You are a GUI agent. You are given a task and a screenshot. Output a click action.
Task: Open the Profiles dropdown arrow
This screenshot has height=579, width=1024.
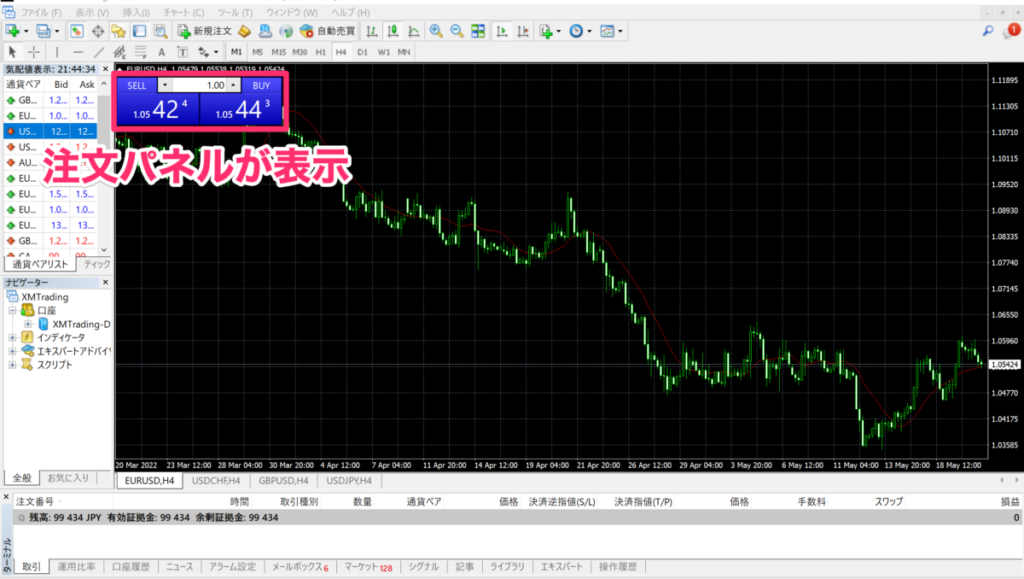tap(57, 31)
